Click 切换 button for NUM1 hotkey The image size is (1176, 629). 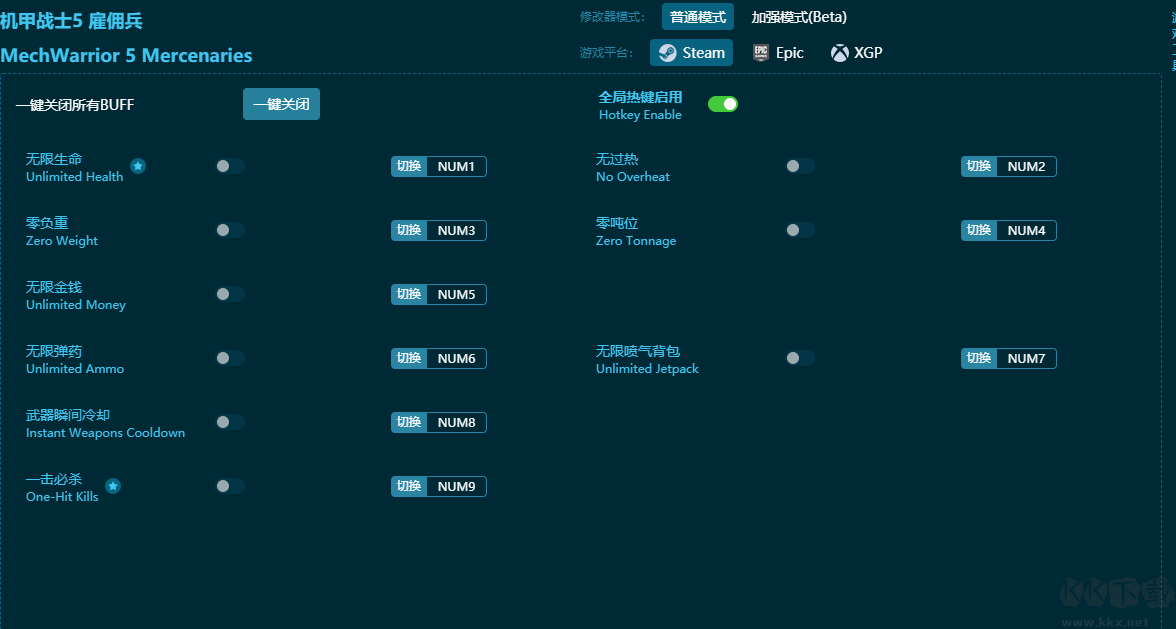coord(409,167)
